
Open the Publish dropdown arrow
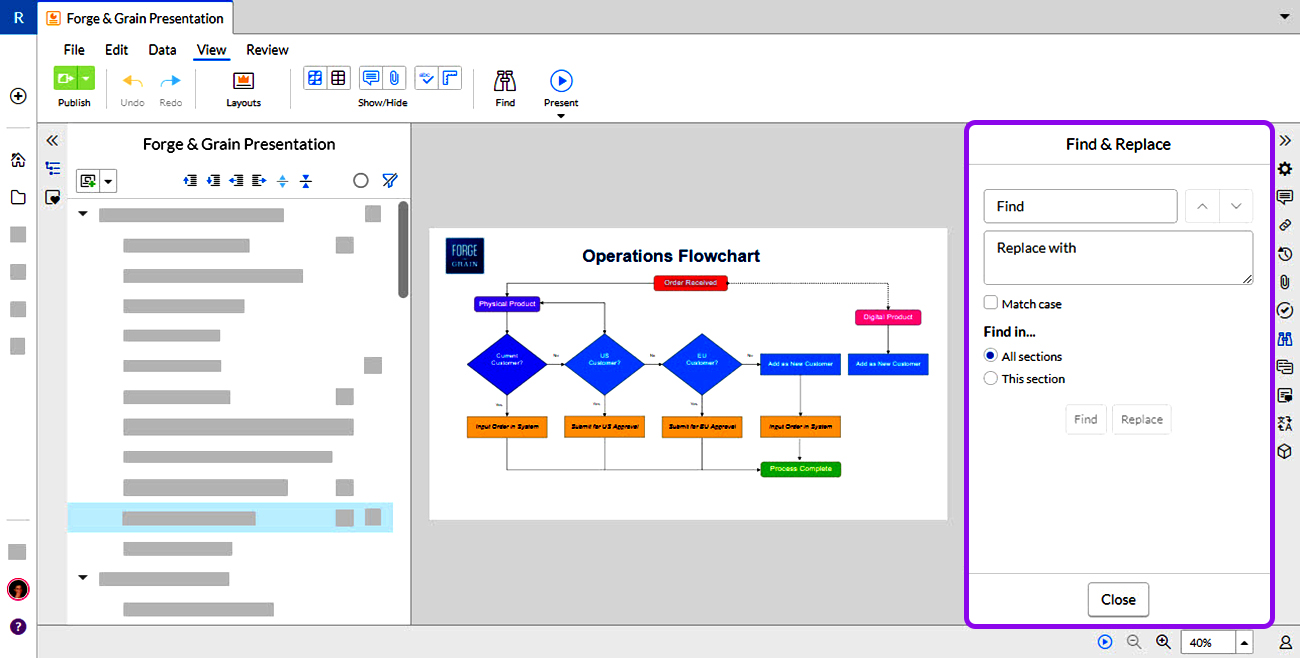86,79
